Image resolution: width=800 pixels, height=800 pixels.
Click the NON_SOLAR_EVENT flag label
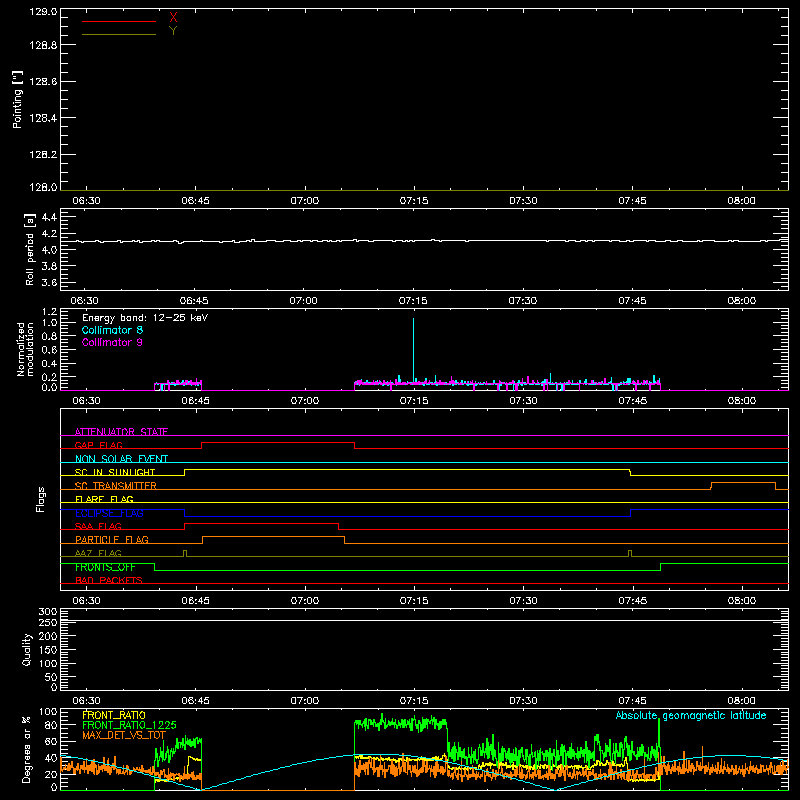[x=121, y=459]
